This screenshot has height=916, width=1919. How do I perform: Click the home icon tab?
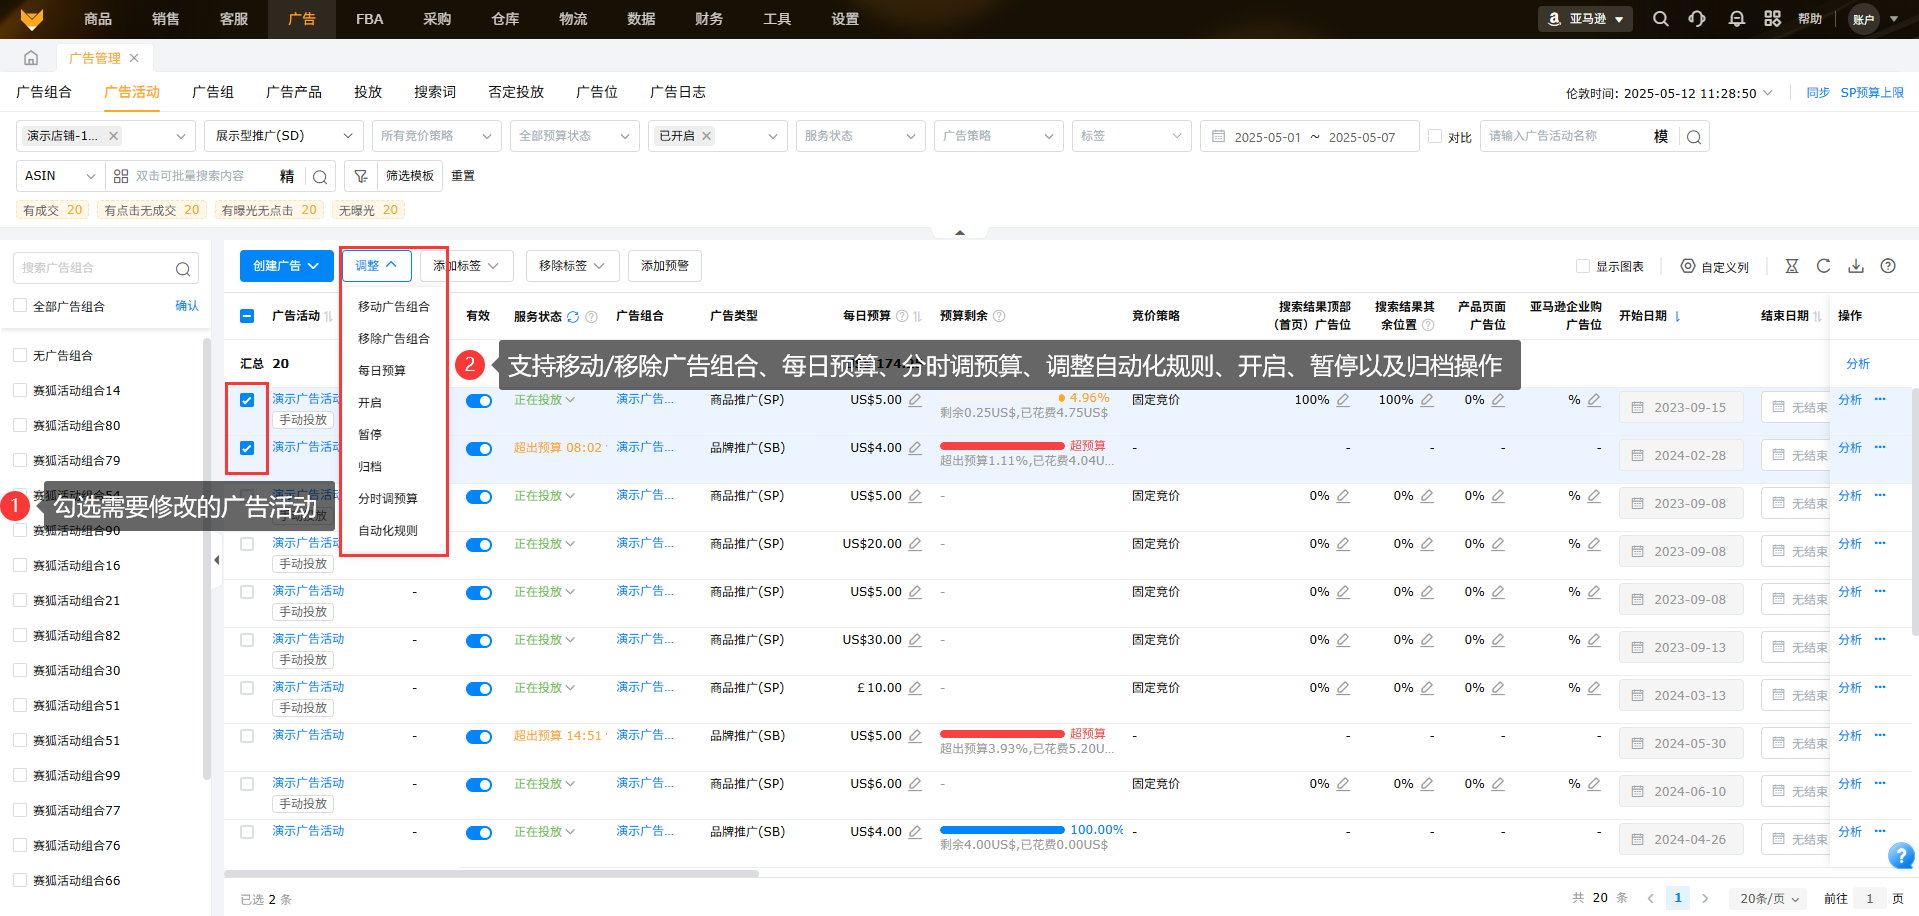pos(31,58)
